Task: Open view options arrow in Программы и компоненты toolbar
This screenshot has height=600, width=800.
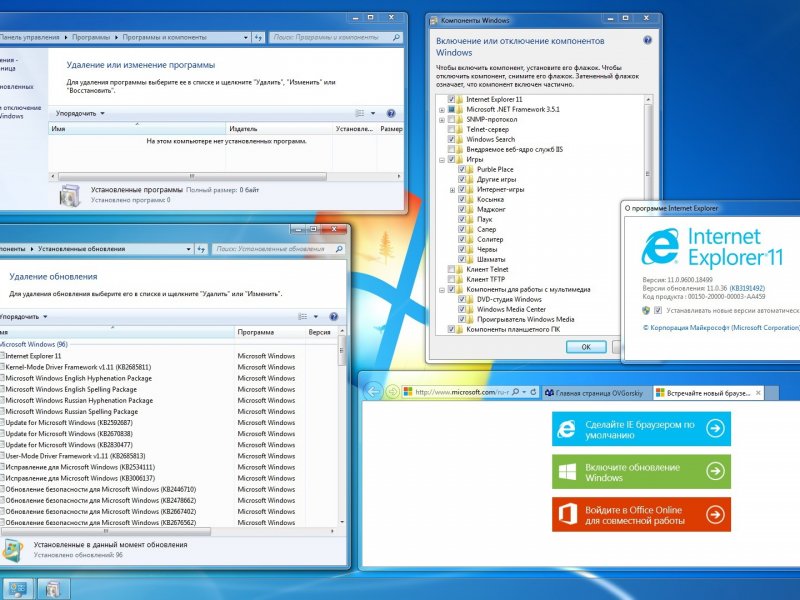Action: click(x=373, y=113)
